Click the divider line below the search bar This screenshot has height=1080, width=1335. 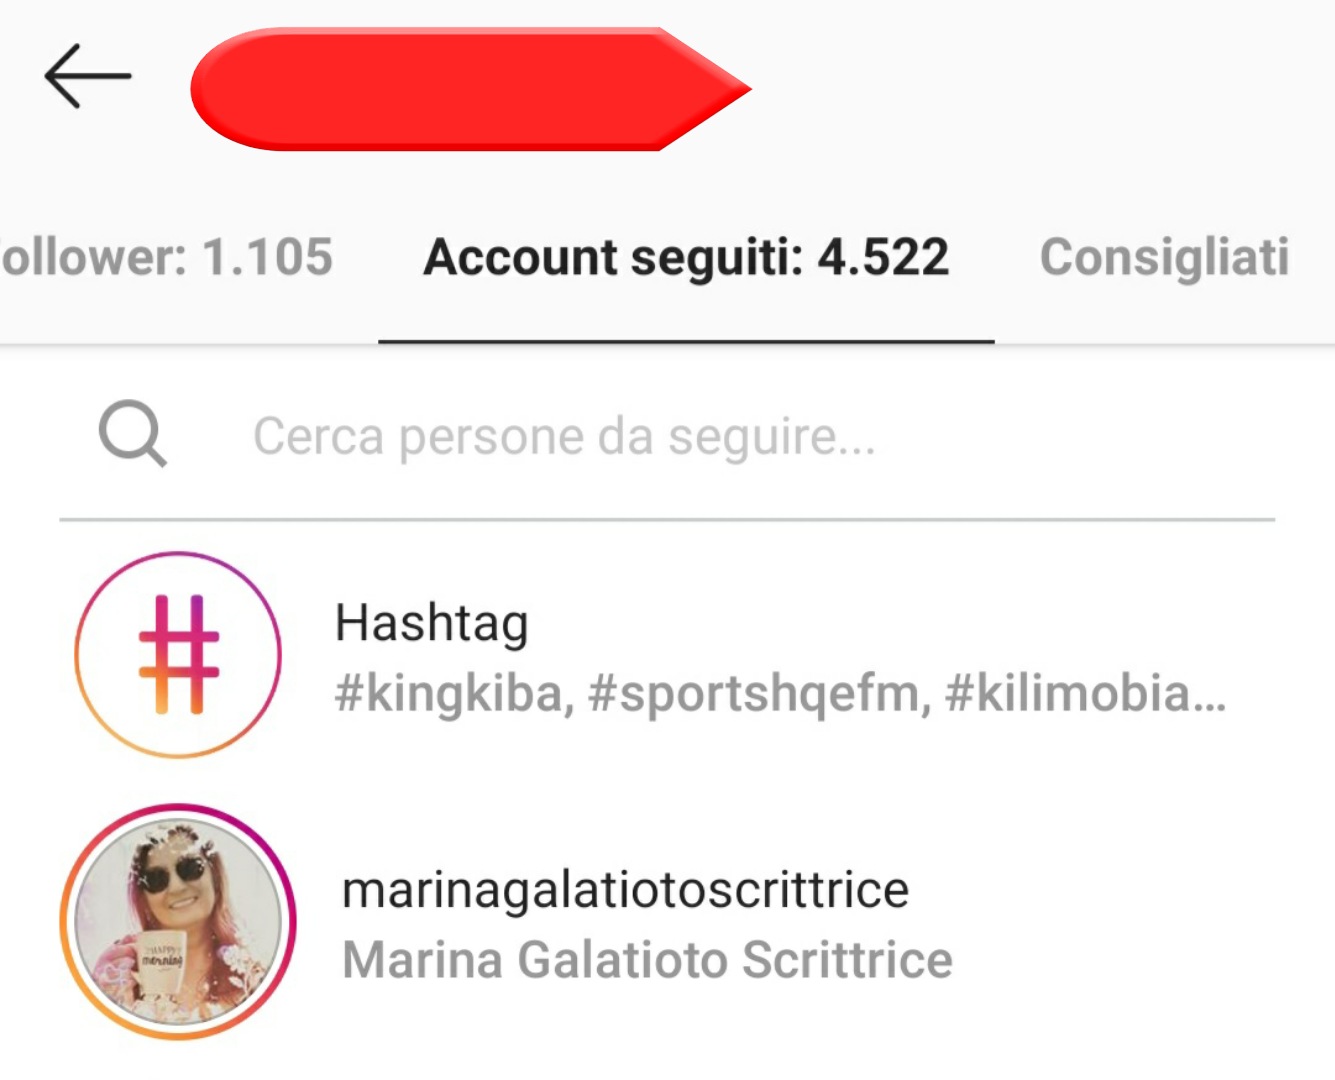point(667,519)
